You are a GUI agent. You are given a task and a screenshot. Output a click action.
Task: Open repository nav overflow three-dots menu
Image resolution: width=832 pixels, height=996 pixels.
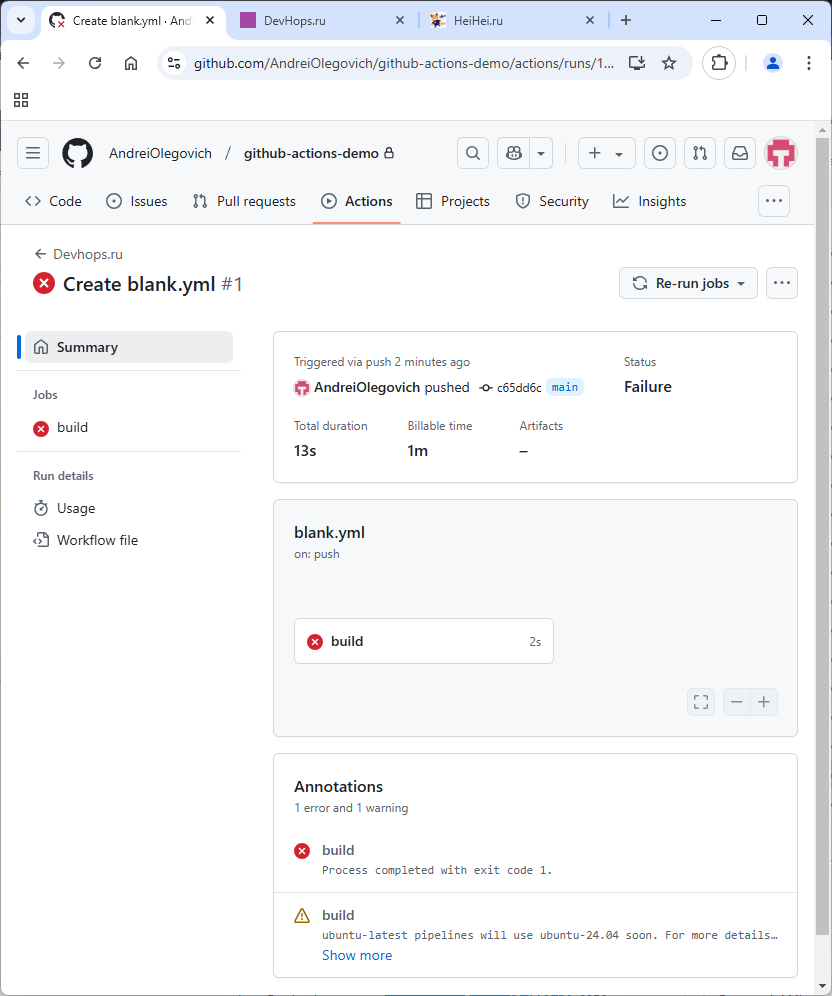(774, 201)
